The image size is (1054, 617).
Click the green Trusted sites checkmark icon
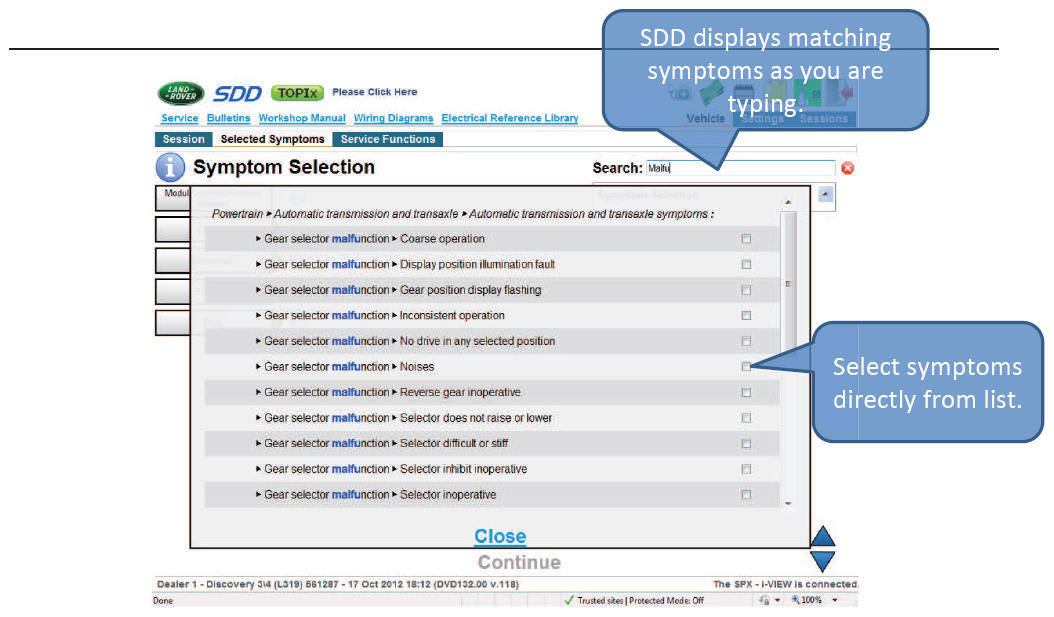click(x=568, y=600)
